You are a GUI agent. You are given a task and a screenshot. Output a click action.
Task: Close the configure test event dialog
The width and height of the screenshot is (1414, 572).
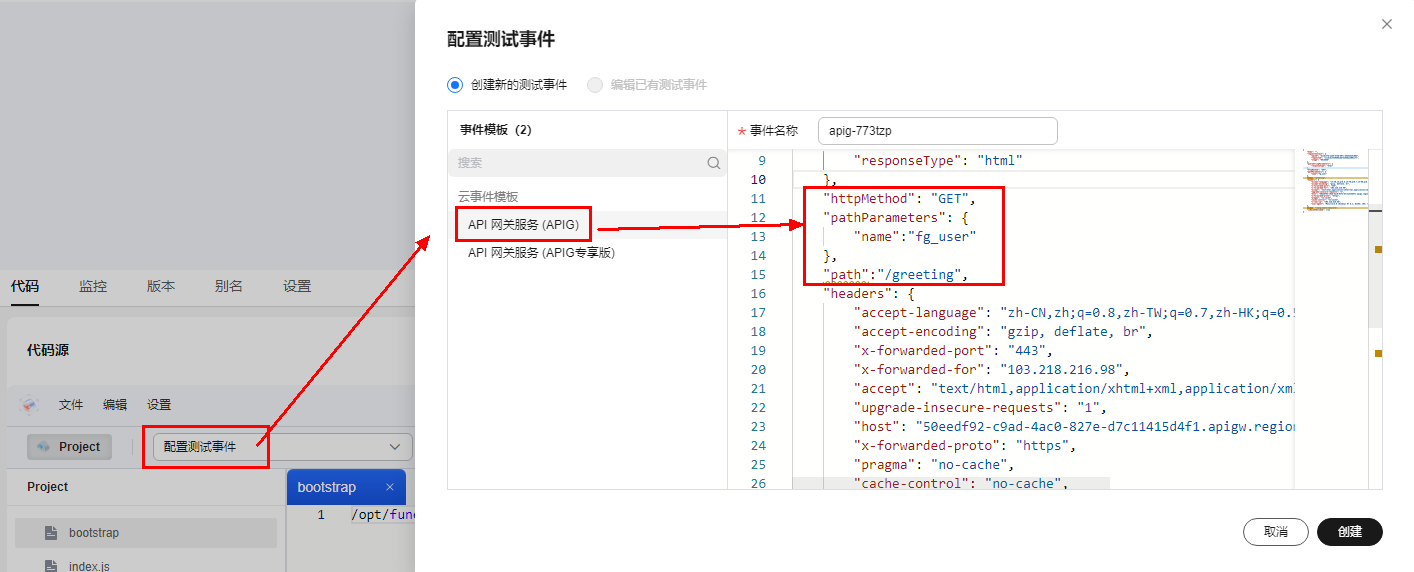pos(1386,24)
